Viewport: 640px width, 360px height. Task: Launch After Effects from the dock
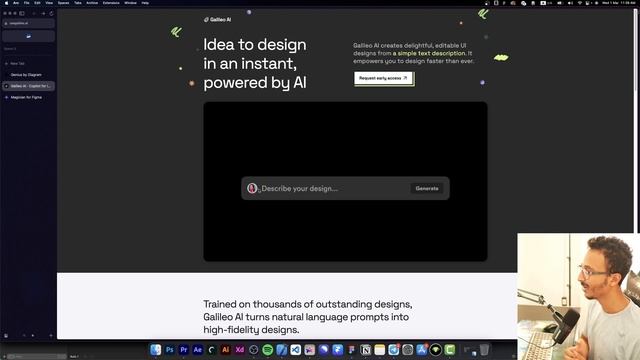pos(198,350)
